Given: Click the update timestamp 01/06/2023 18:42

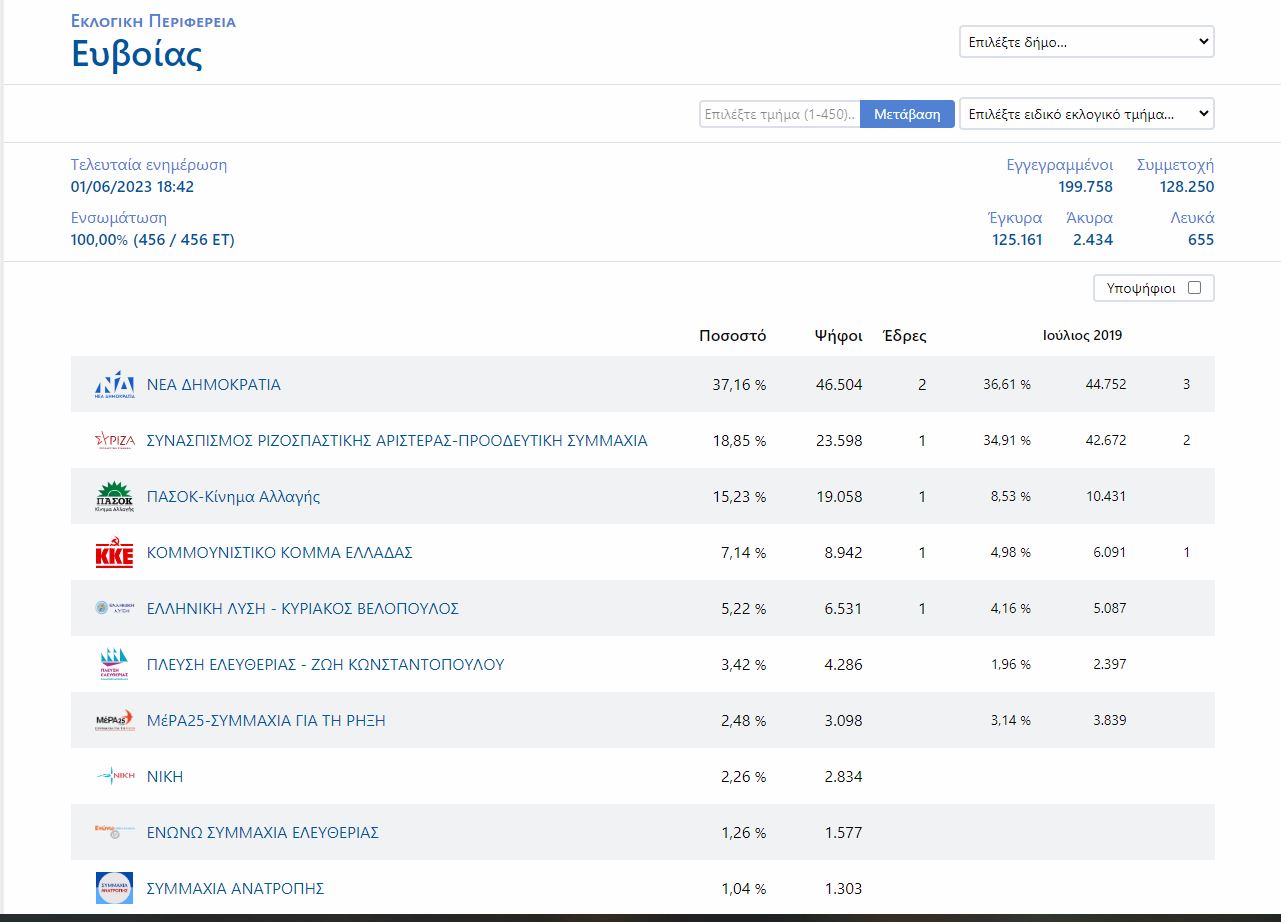Looking at the screenshot, I should (x=132, y=187).
